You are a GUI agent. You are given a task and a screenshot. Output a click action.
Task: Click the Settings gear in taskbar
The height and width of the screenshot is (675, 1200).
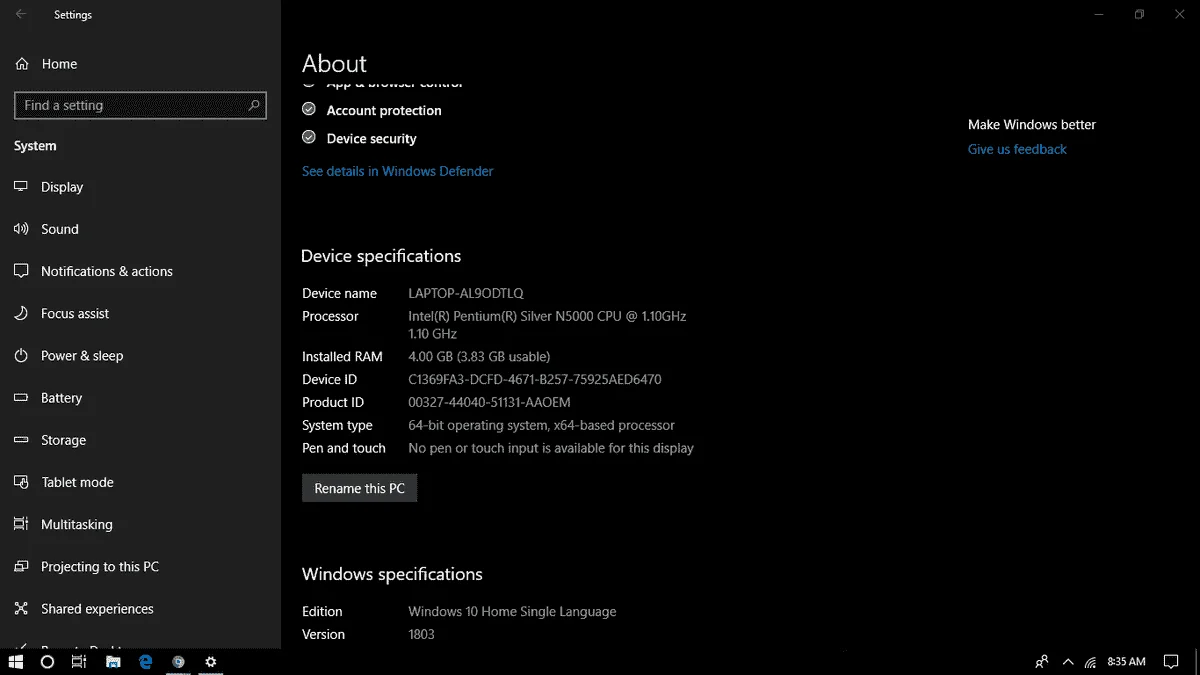tap(210, 662)
